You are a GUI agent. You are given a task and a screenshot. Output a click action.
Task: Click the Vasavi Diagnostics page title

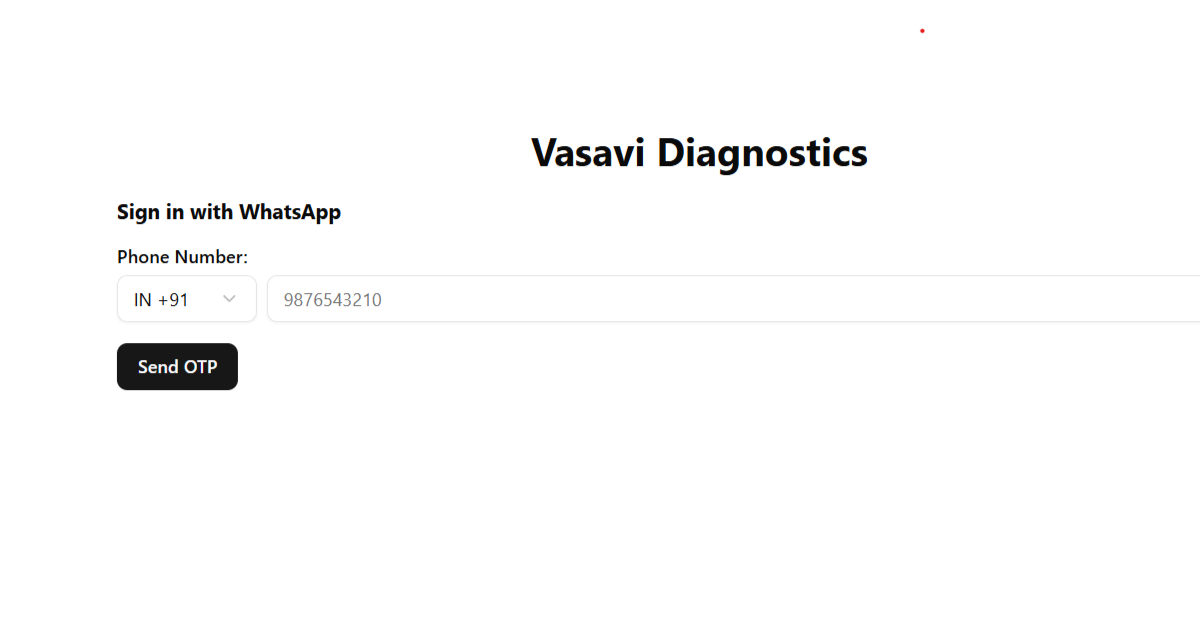click(x=700, y=152)
